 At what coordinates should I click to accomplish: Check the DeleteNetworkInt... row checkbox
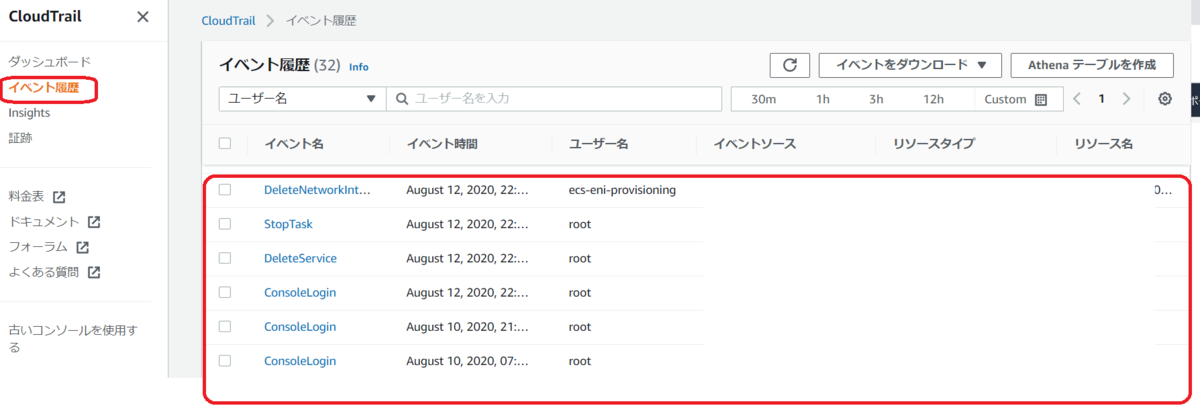tap(225, 190)
